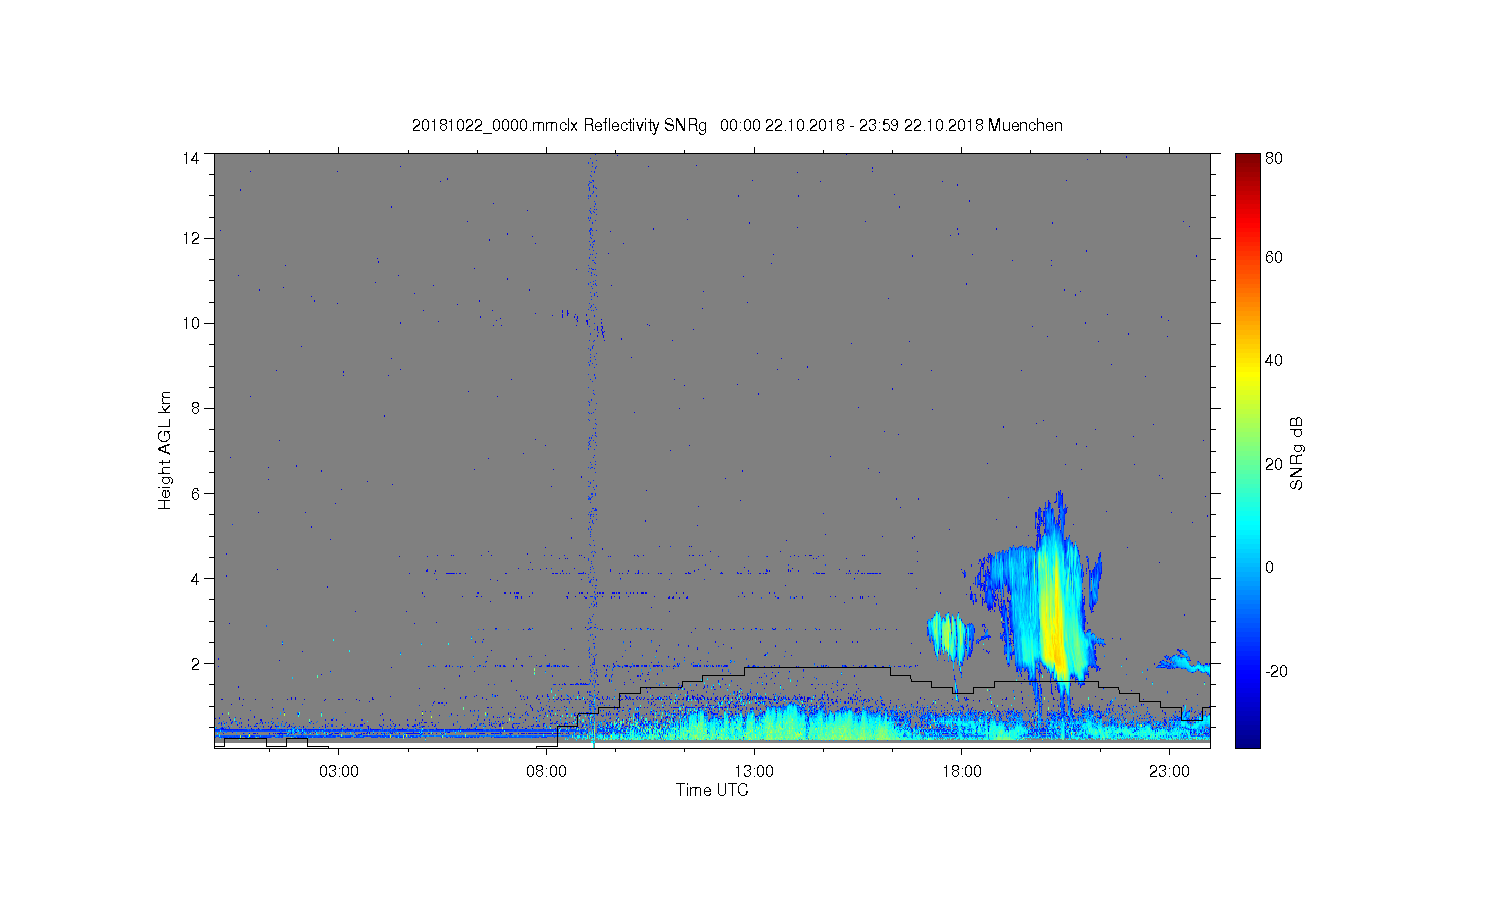
Task: Click the colorbar value "60"
Action: 1274,257
